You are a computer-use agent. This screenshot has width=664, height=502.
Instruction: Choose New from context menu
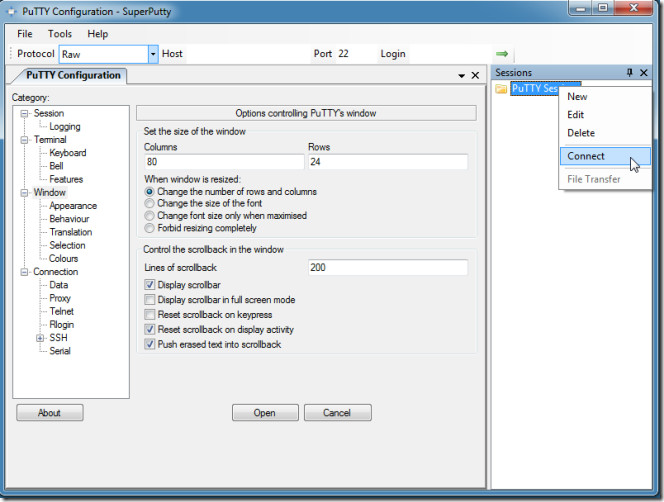(x=605, y=97)
